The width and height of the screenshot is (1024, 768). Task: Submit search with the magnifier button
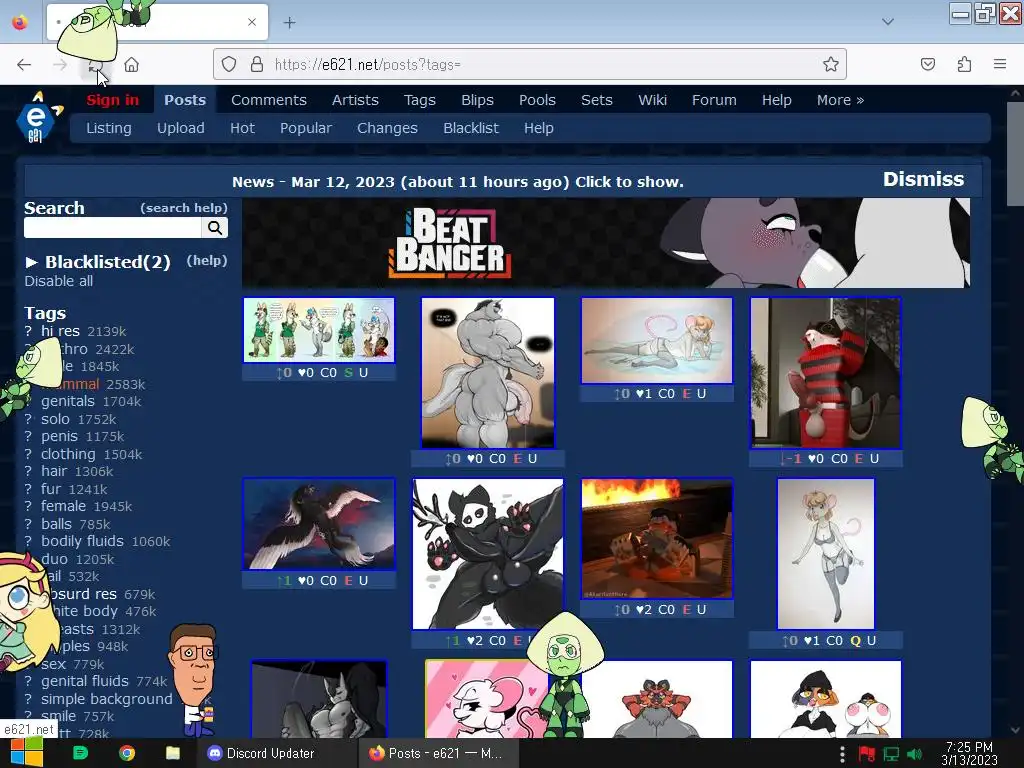[215, 227]
